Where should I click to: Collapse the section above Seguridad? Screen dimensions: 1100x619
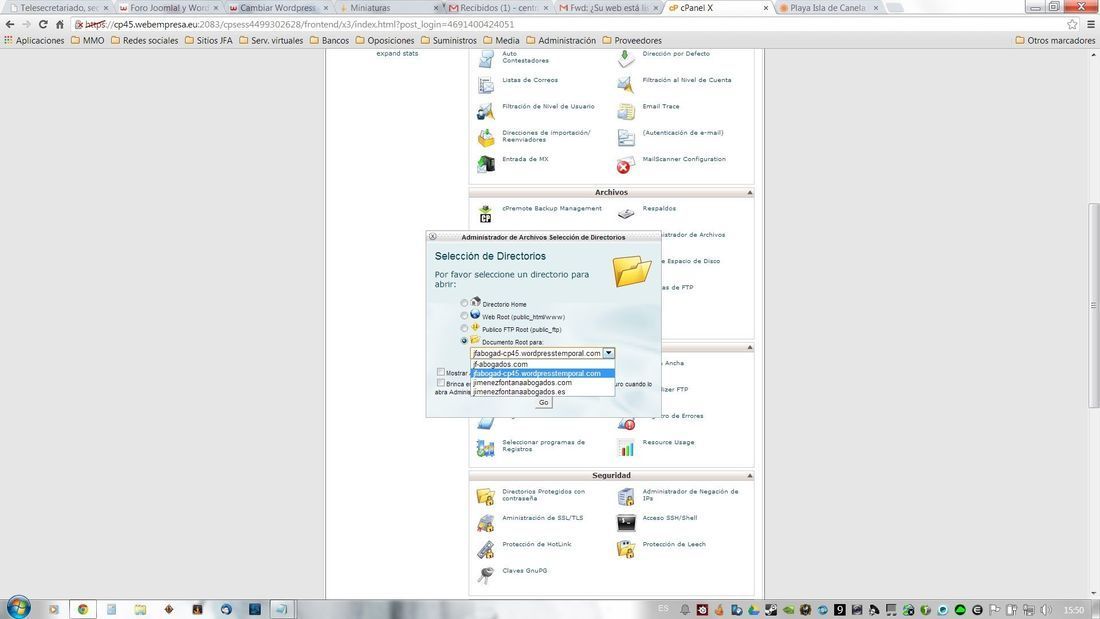[749, 347]
